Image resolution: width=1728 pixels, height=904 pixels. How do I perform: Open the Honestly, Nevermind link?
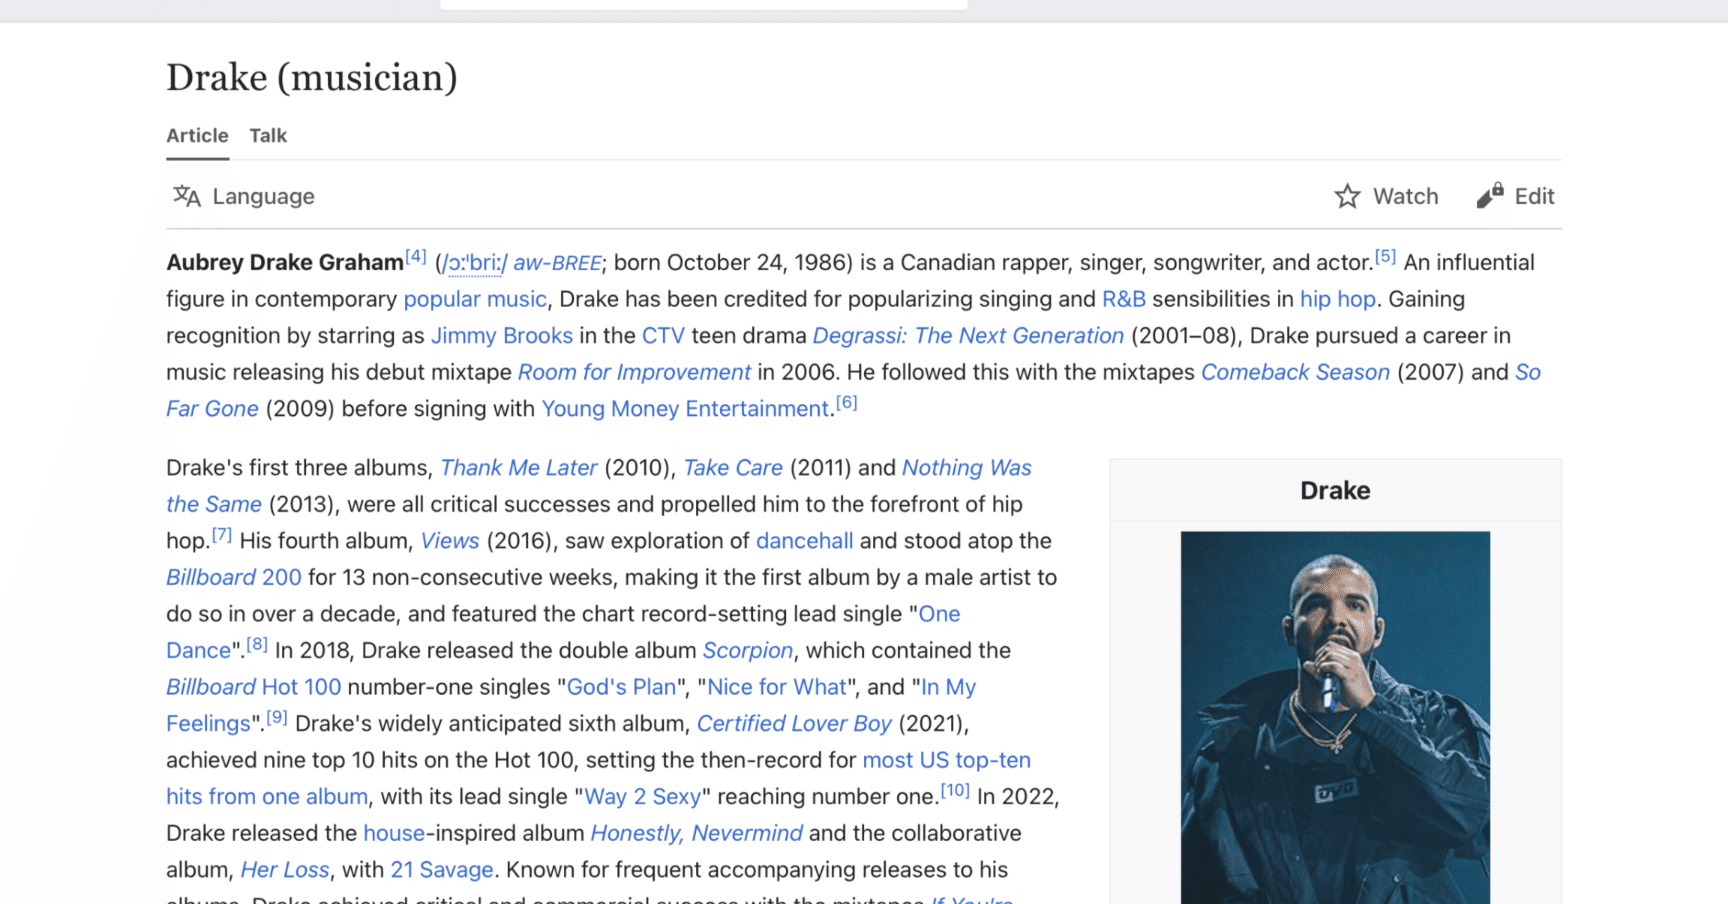point(696,833)
